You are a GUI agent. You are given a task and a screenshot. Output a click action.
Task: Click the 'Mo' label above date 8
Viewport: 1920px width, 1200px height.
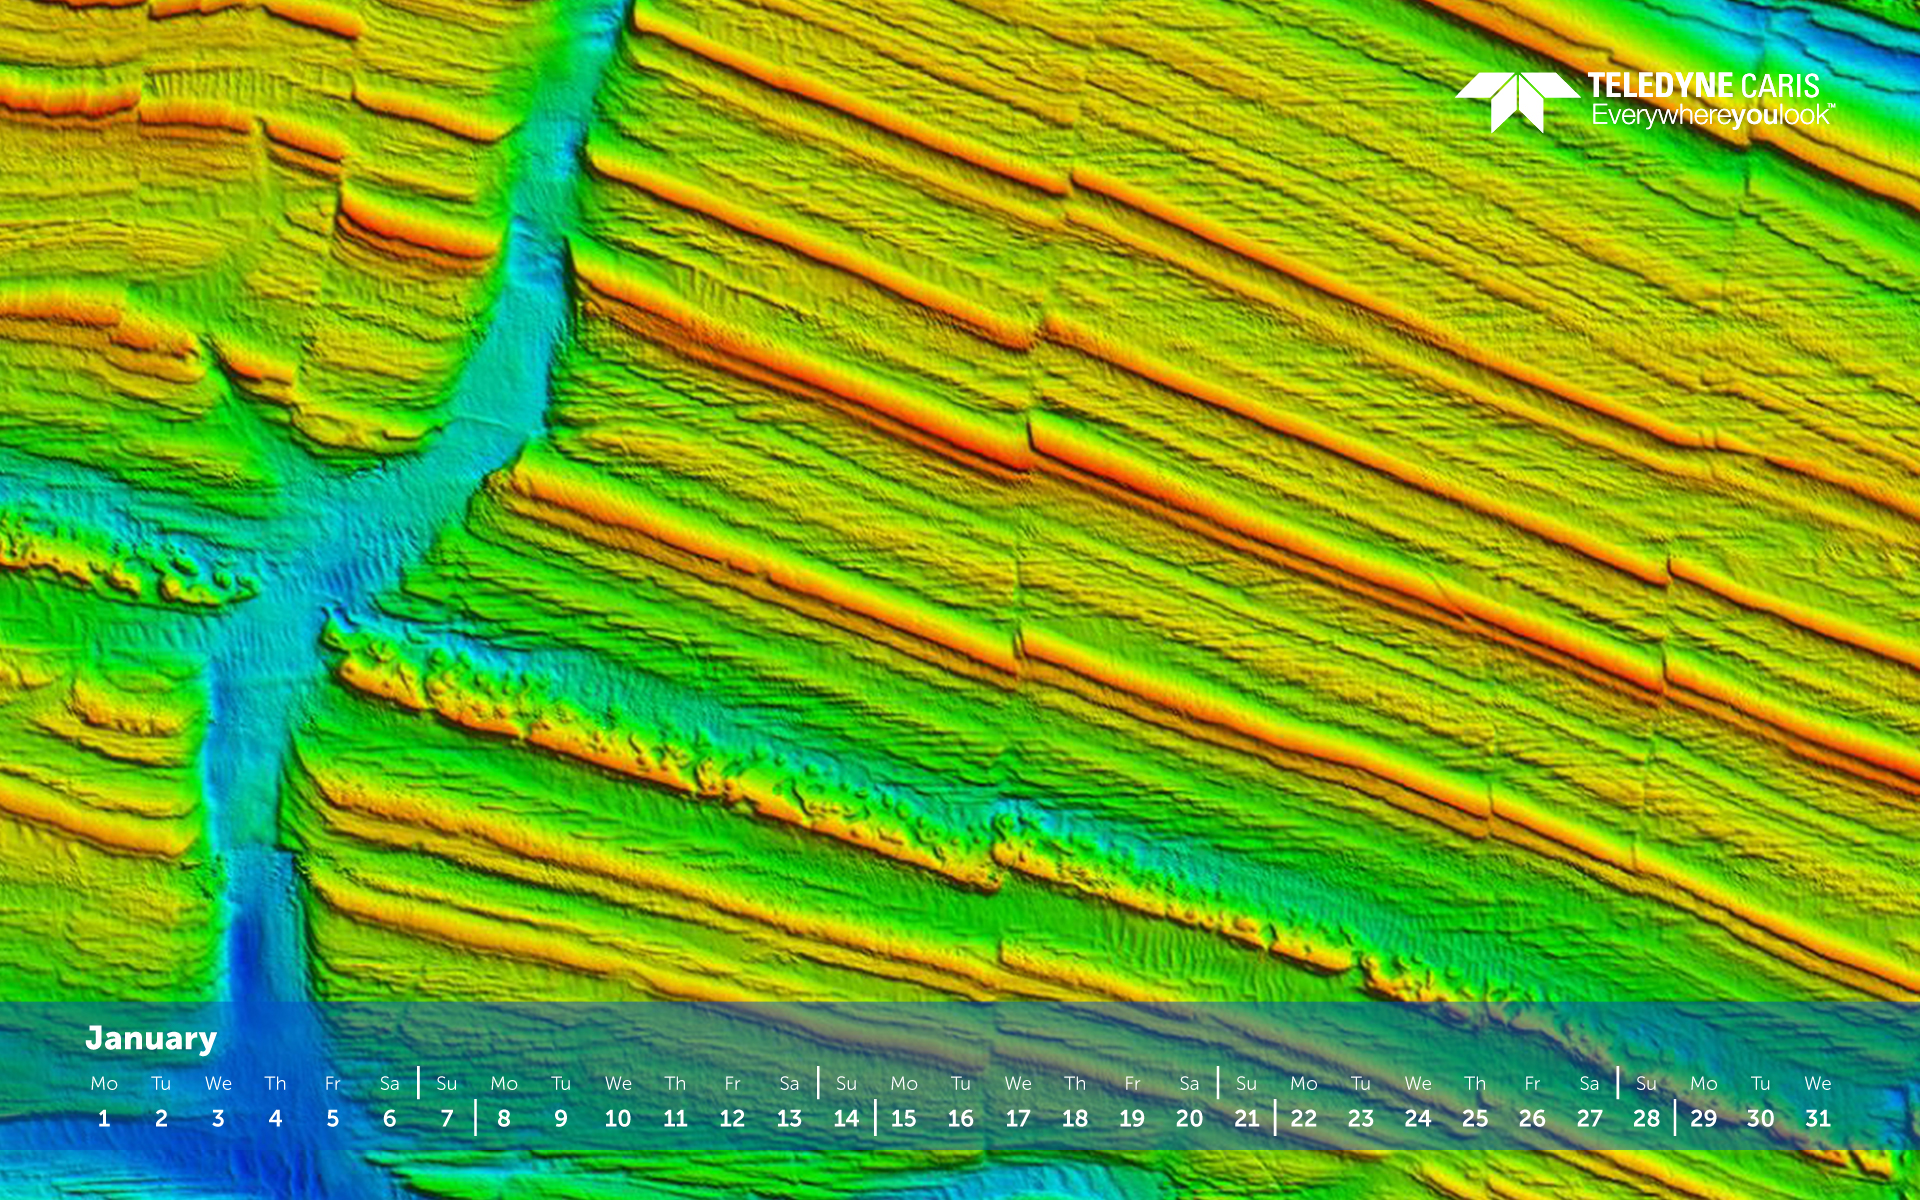click(x=504, y=1084)
